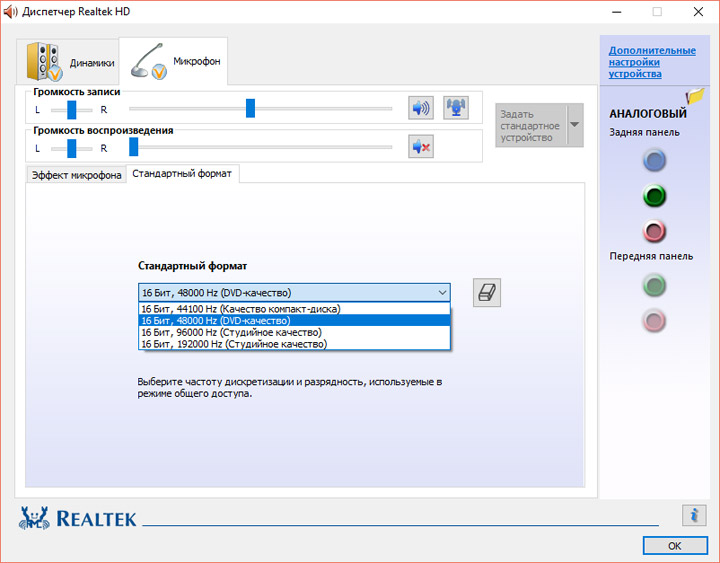The image size is (720, 563).
Task: Expand the Задать стандартное устройство arrow
Action: click(575, 125)
